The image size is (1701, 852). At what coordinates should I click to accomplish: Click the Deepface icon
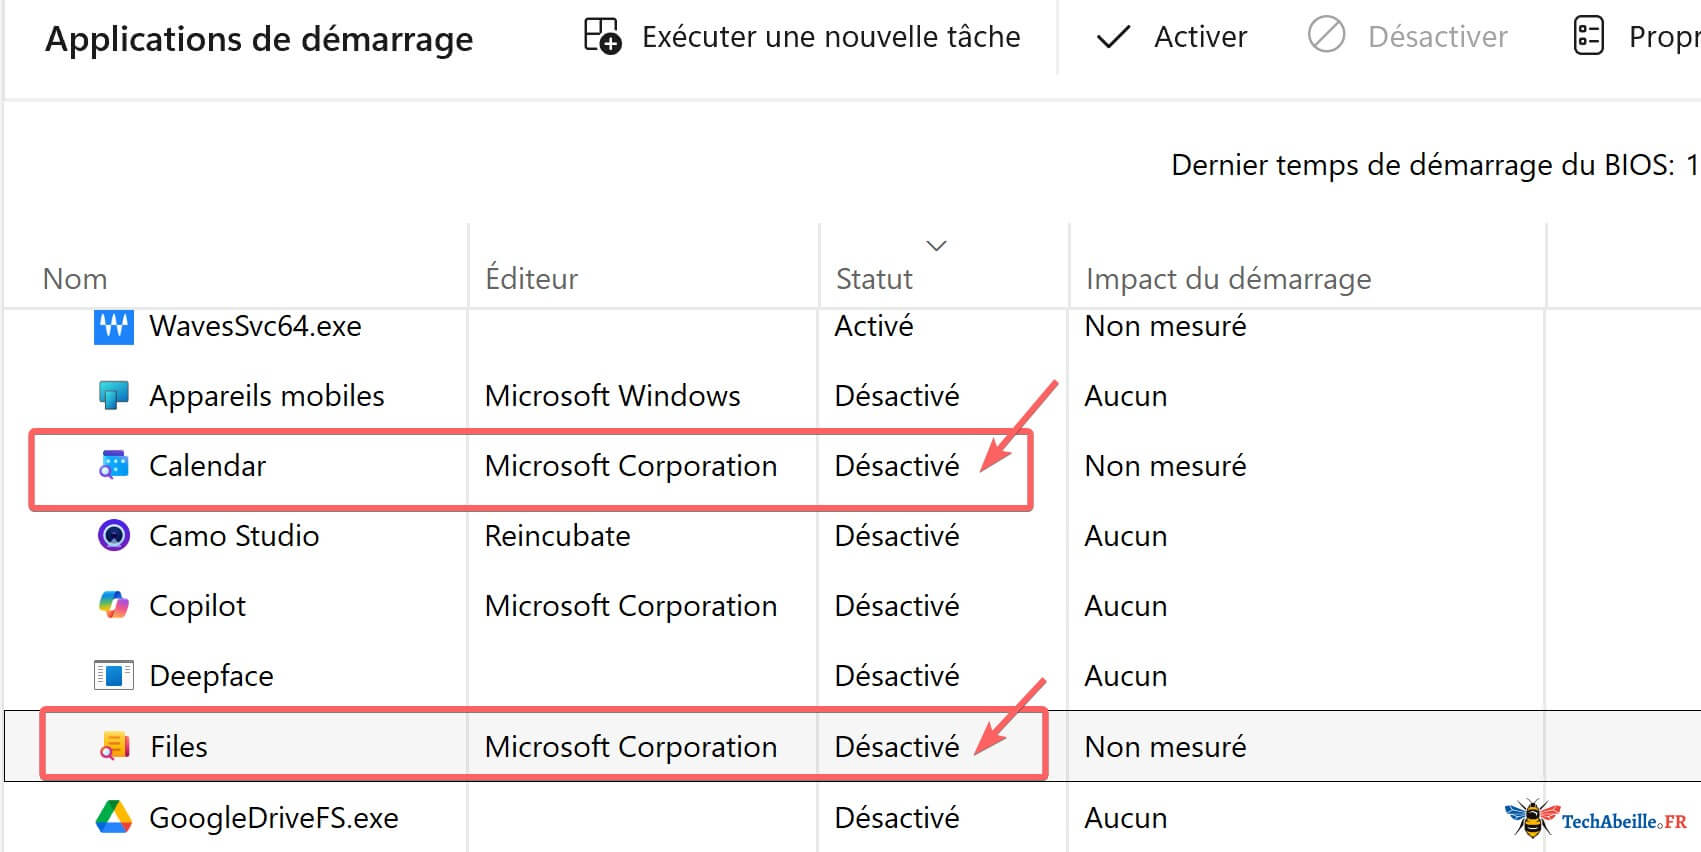pyautogui.click(x=114, y=675)
